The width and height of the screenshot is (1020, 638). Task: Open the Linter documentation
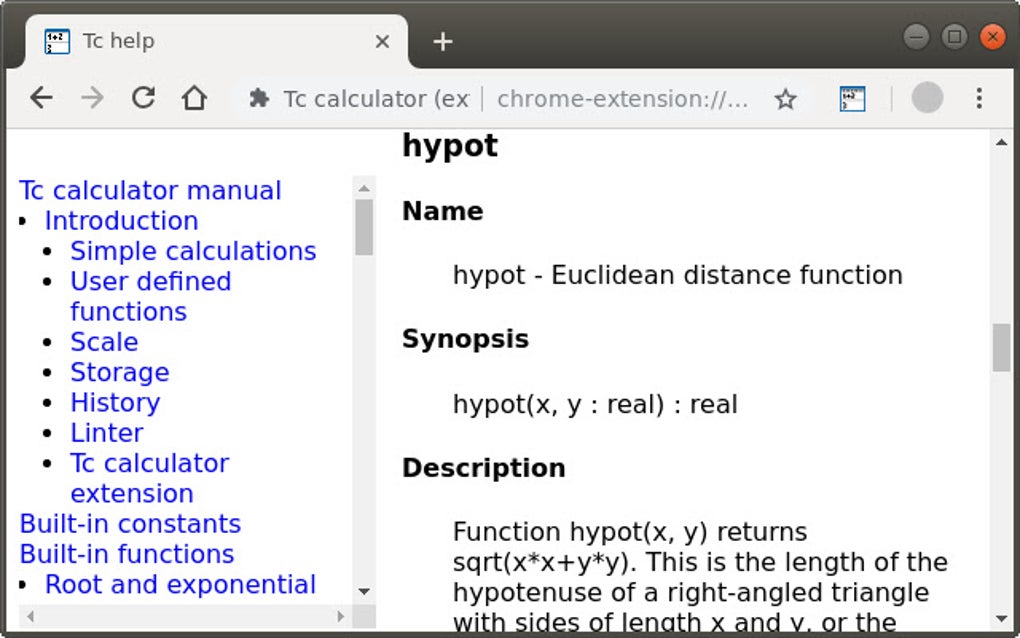pyautogui.click(x=106, y=432)
